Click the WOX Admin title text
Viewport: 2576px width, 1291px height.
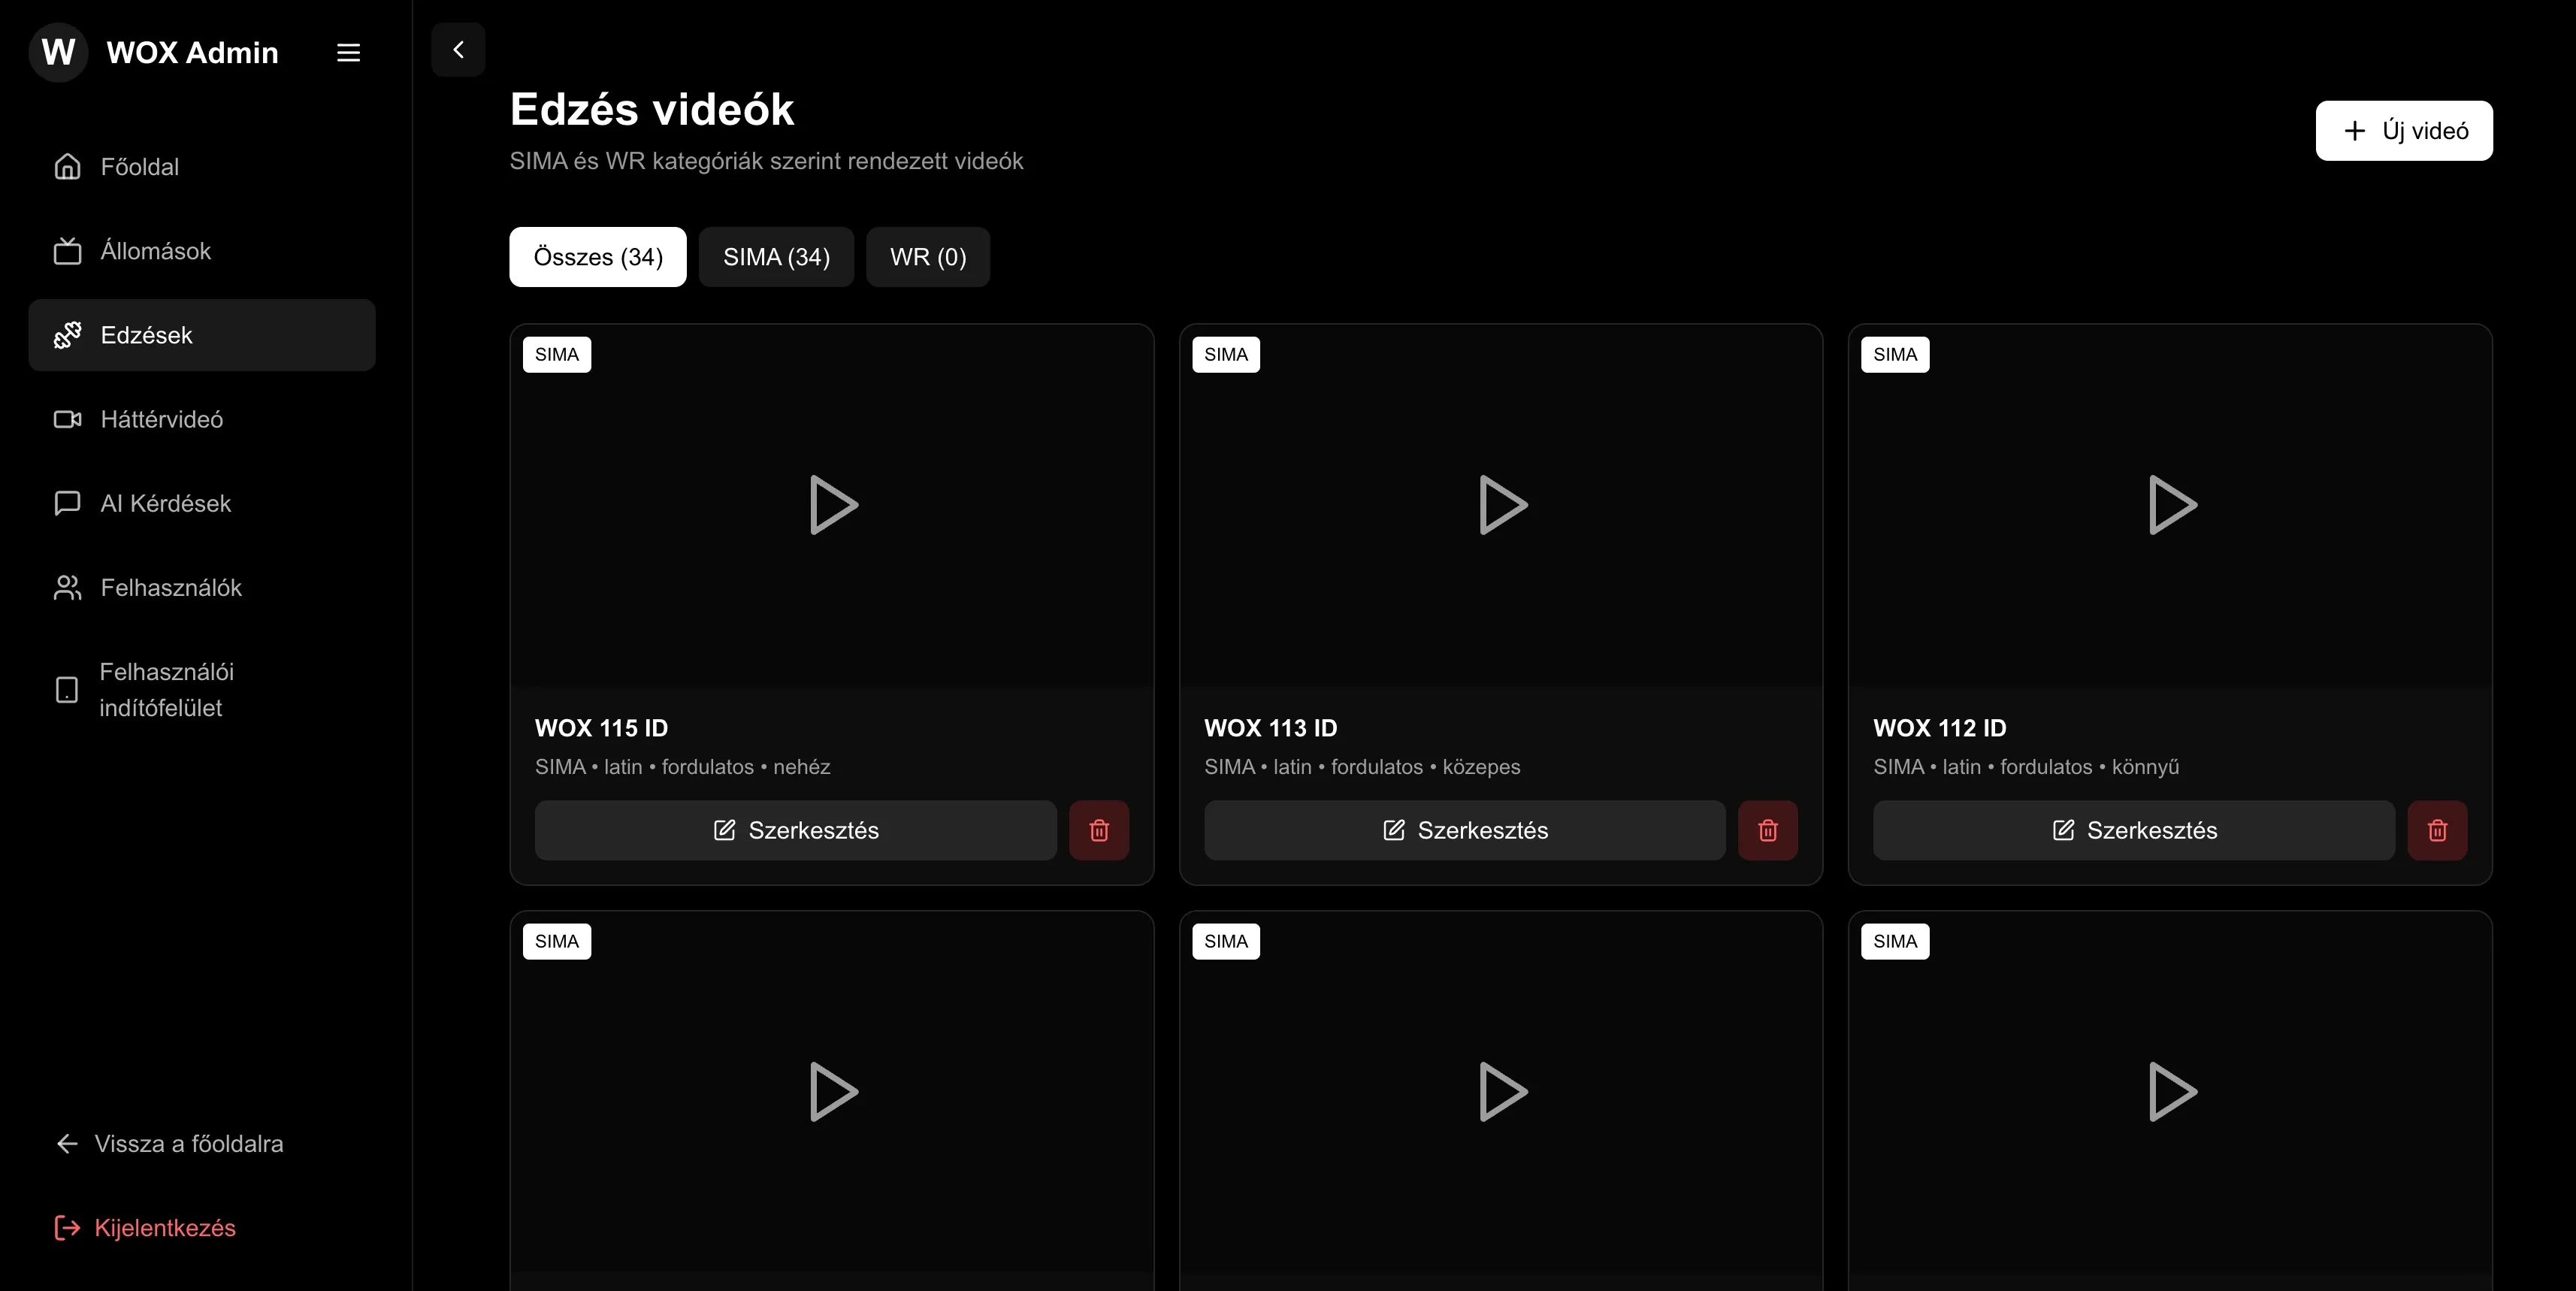coord(193,52)
